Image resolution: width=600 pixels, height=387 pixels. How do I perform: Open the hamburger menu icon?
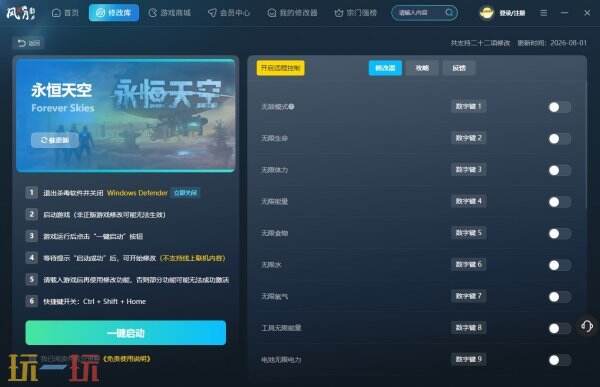(x=543, y=13)
